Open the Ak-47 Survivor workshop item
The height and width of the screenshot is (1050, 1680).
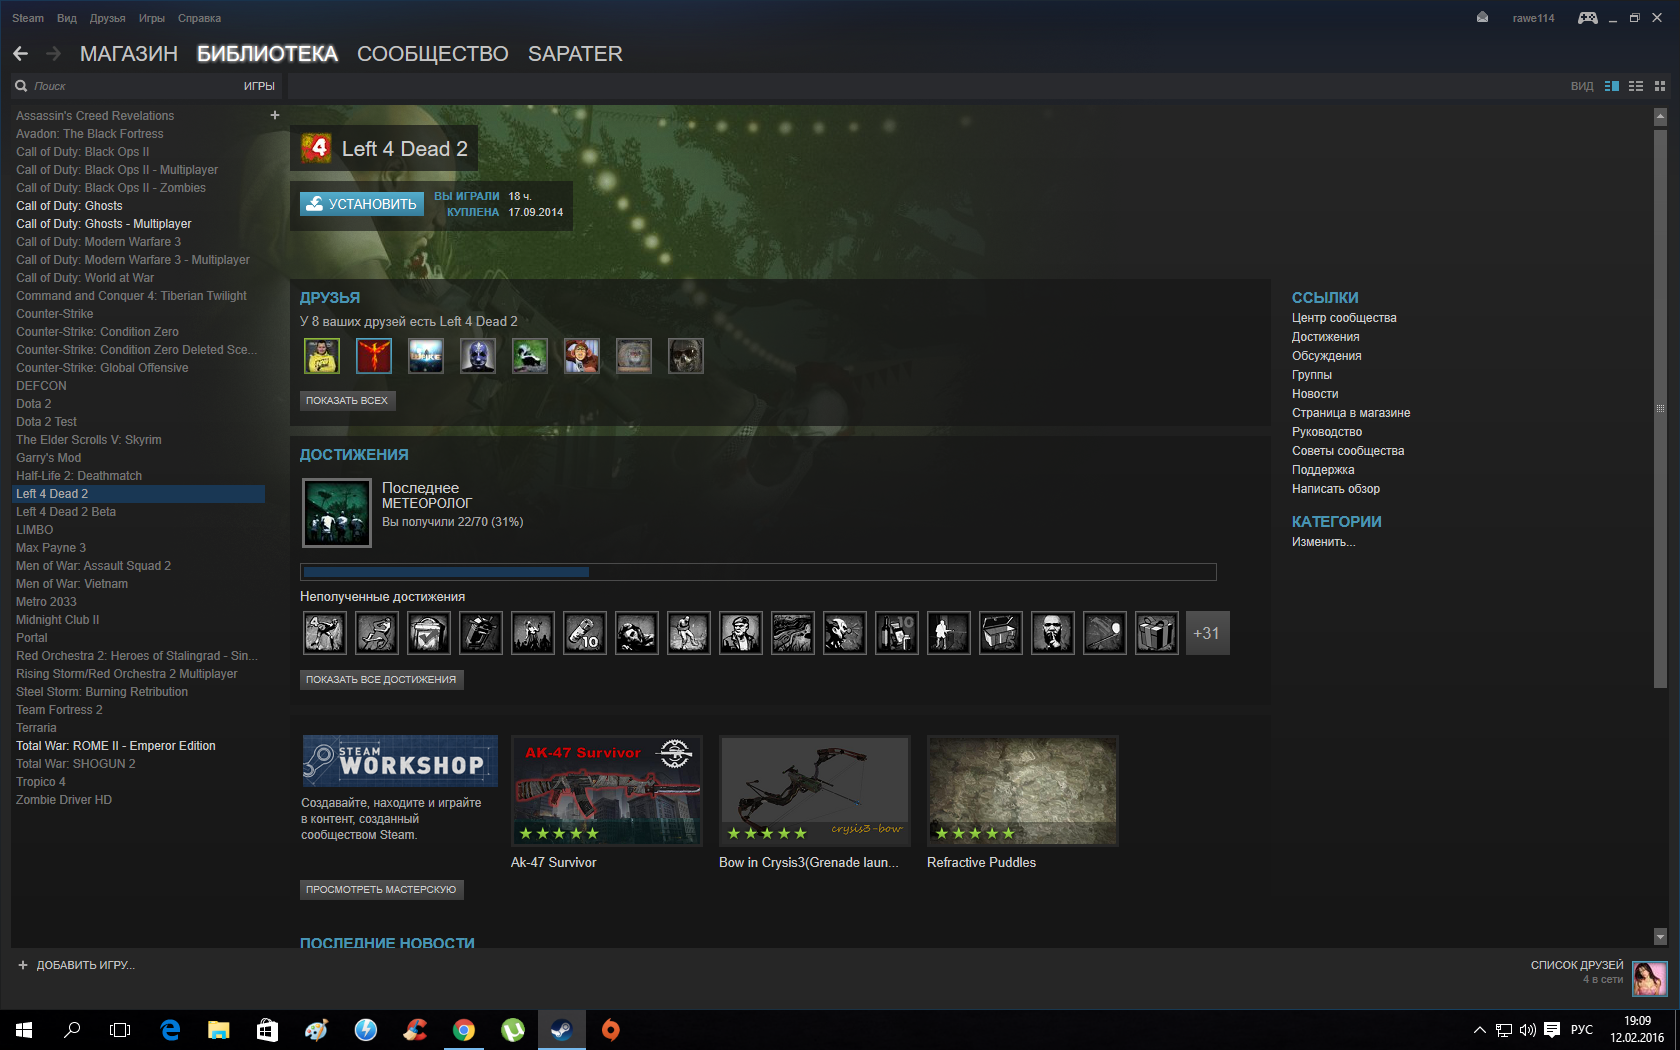(x=607, y=791)
